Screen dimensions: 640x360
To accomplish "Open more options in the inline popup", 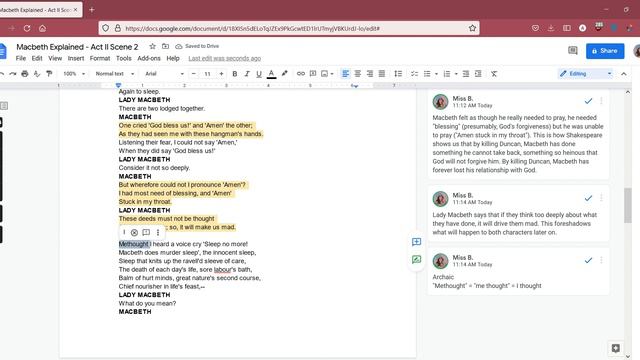I will click(158, 233).
